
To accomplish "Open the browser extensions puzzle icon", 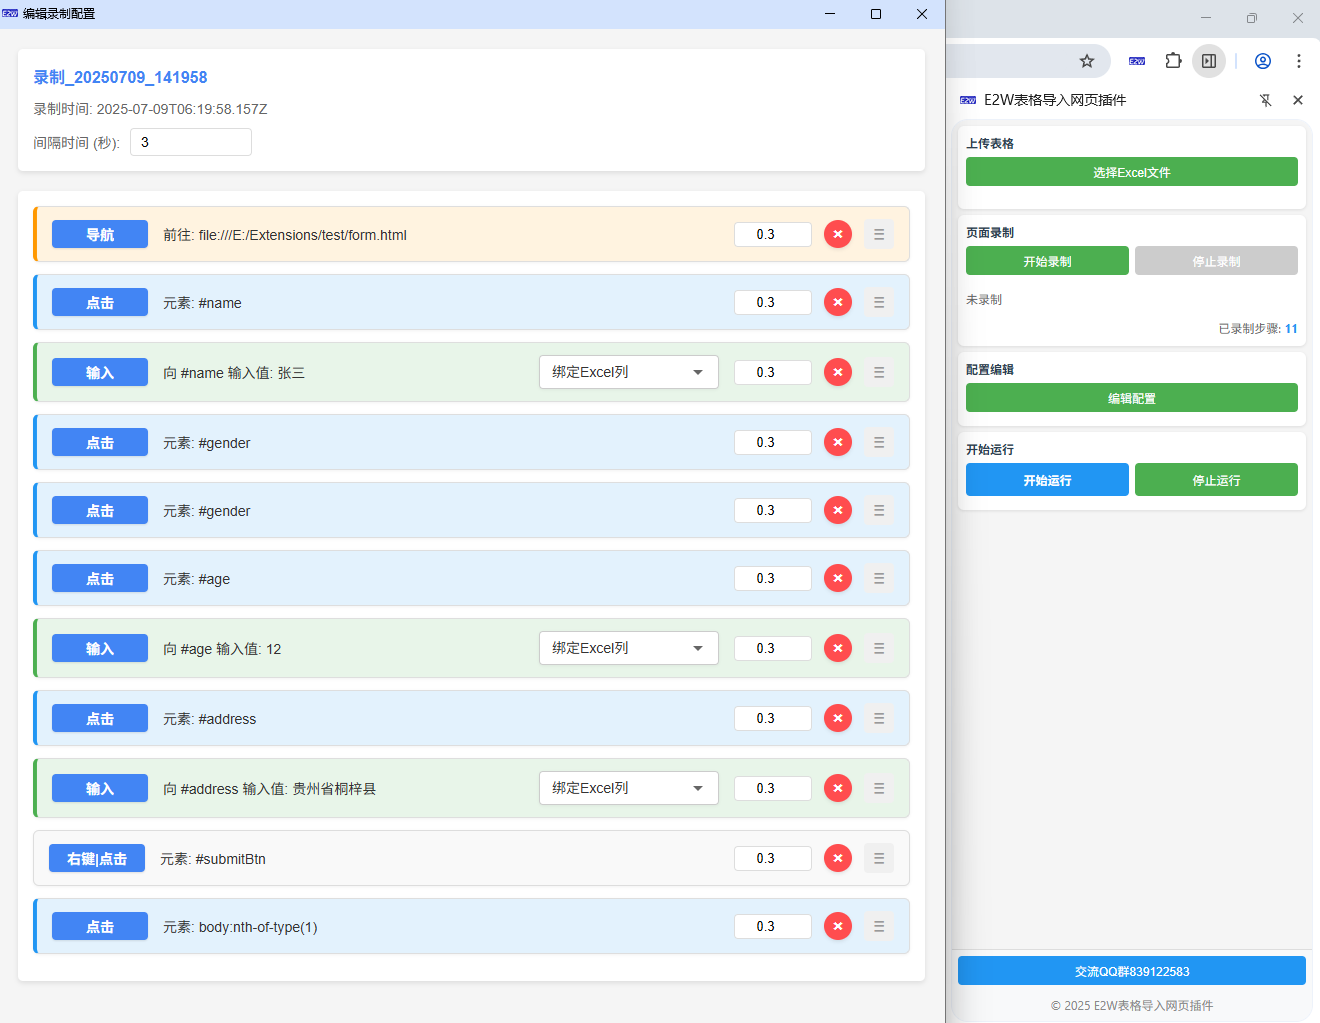I will pos(1173,61).
